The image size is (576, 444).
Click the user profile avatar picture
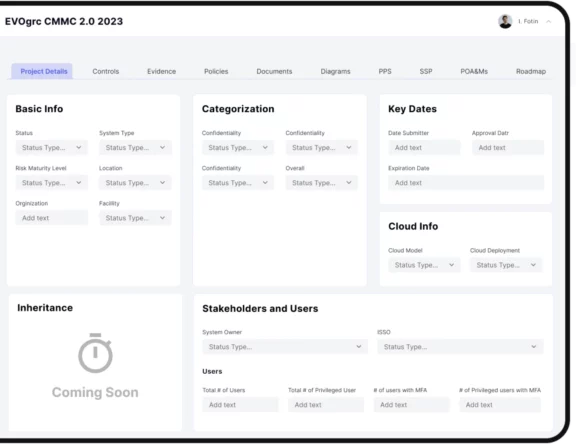pyautogui.click(x=505, y=21)
